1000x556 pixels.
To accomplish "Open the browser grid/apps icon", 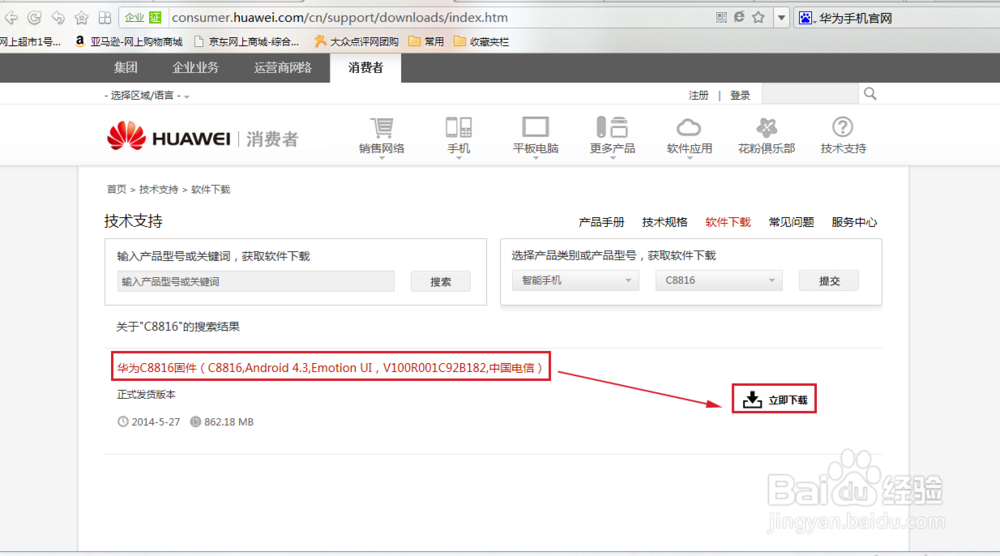I will (105, 17).
